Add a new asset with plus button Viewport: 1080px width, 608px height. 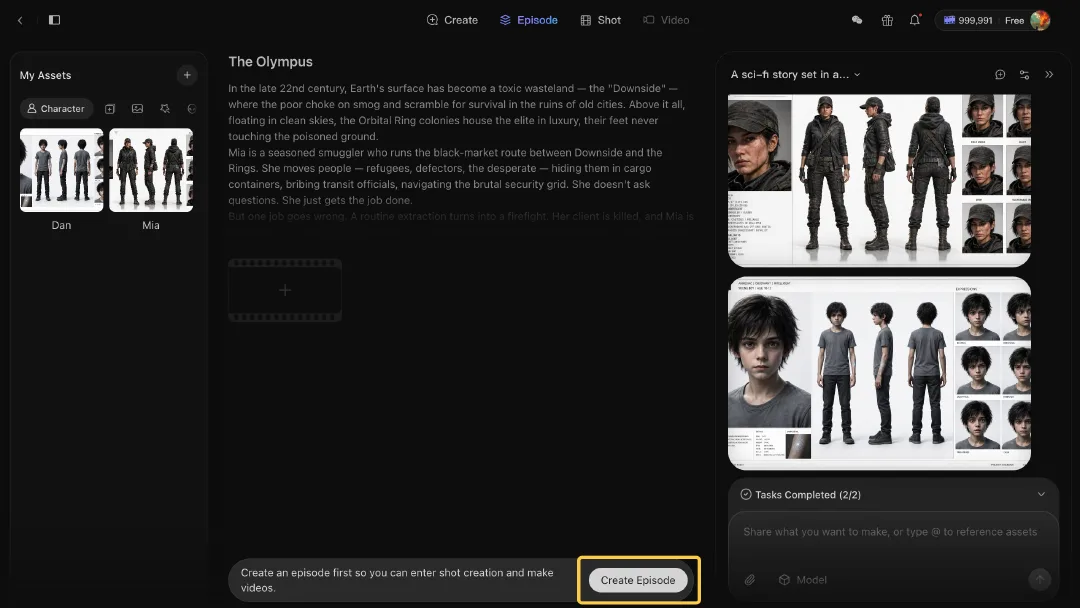pyautogui.click(x=187, y=75)
